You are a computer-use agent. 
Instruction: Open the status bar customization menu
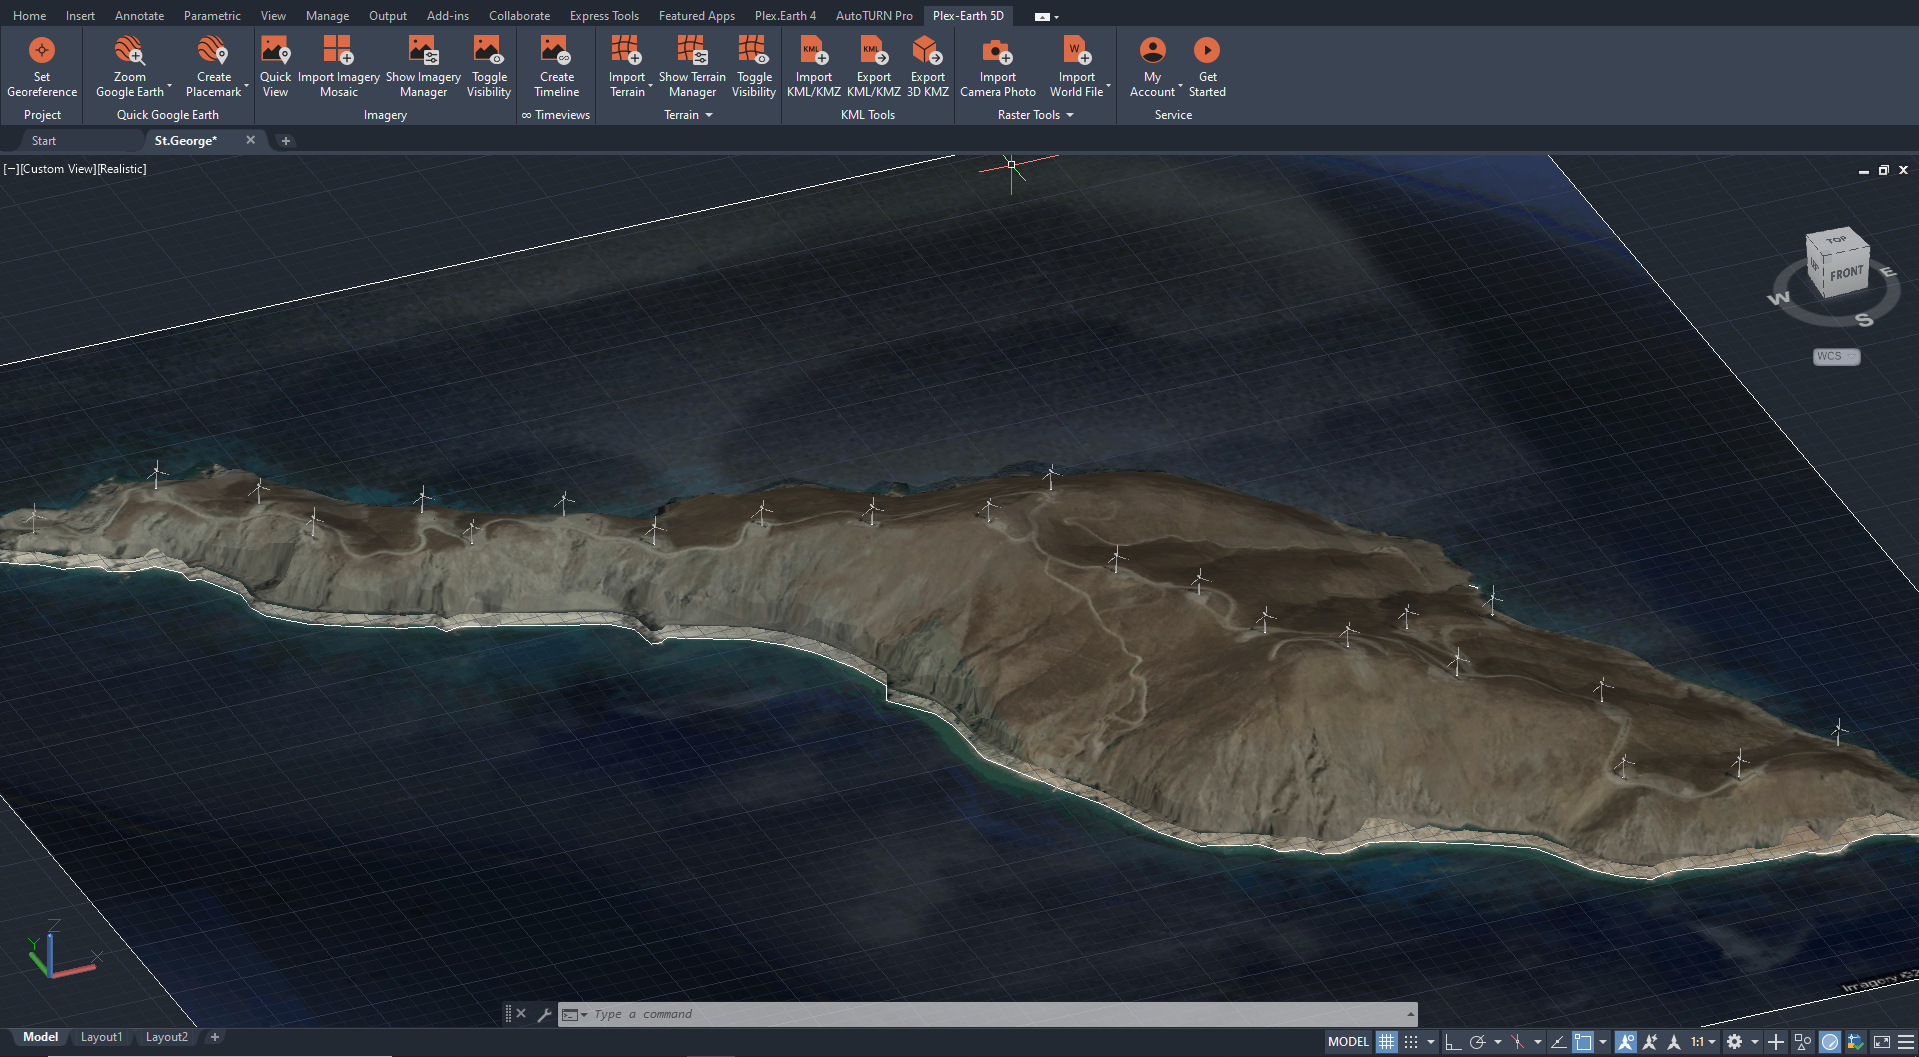tap(1906, 1042)
